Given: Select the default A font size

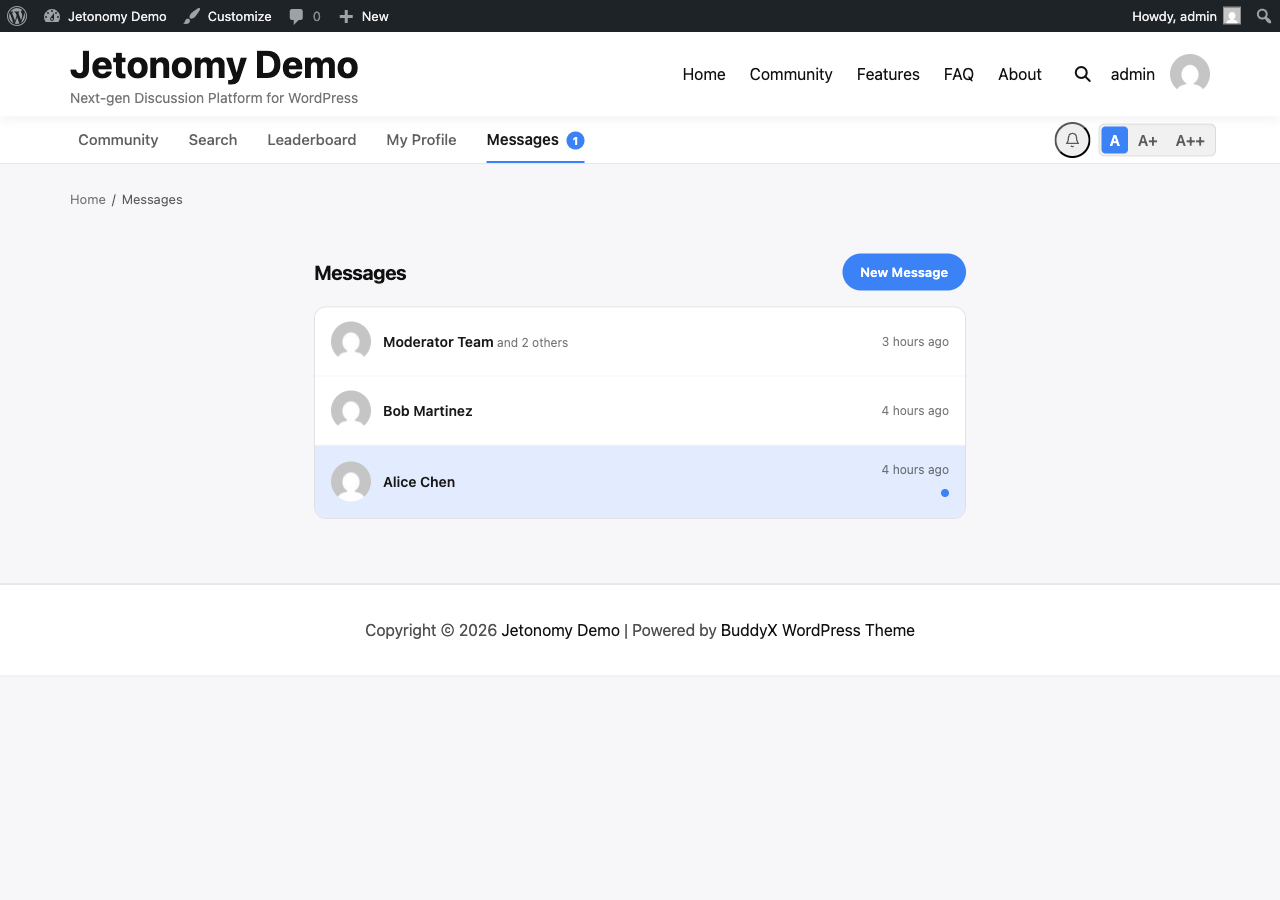Looking at the screenshot, I should click(x=1114, y=140).
